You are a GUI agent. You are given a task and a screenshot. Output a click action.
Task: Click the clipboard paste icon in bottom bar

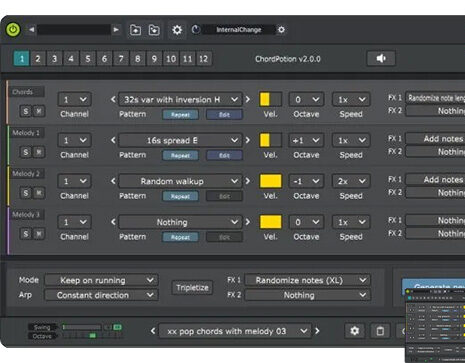380,331
